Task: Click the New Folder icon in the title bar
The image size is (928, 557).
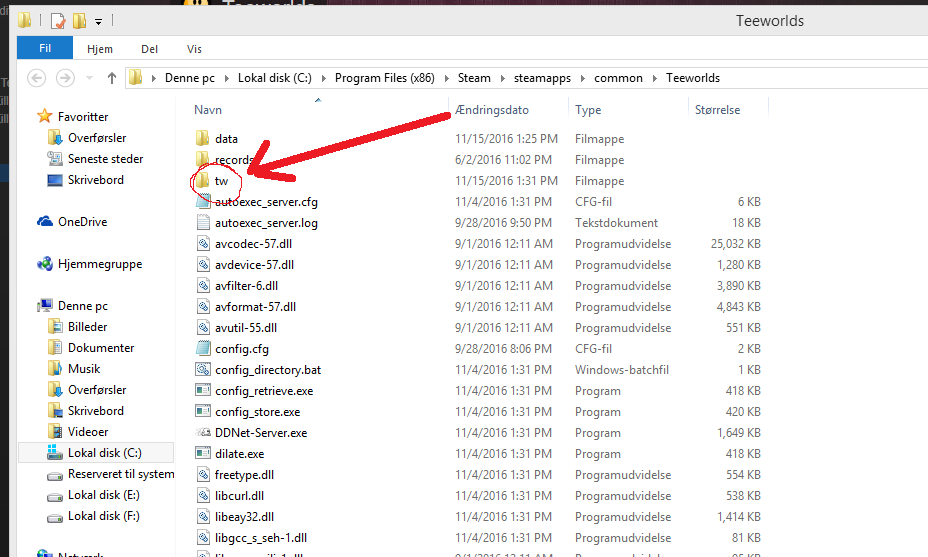Action: (x=79, y=20)
